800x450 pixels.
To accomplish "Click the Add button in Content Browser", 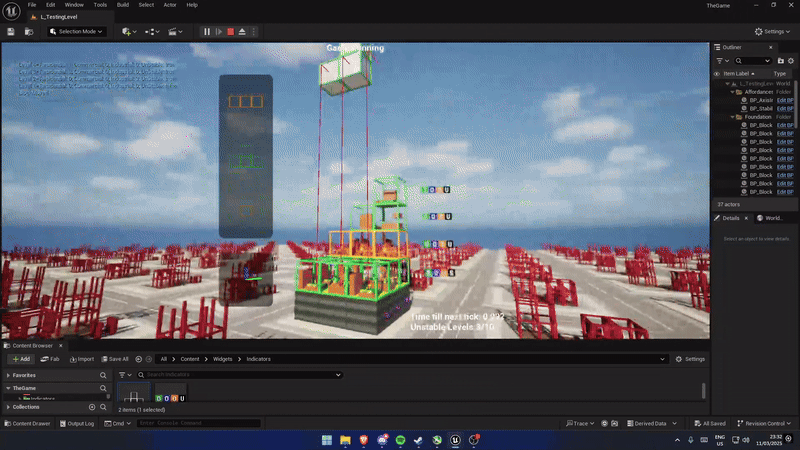I will point(20,359).
